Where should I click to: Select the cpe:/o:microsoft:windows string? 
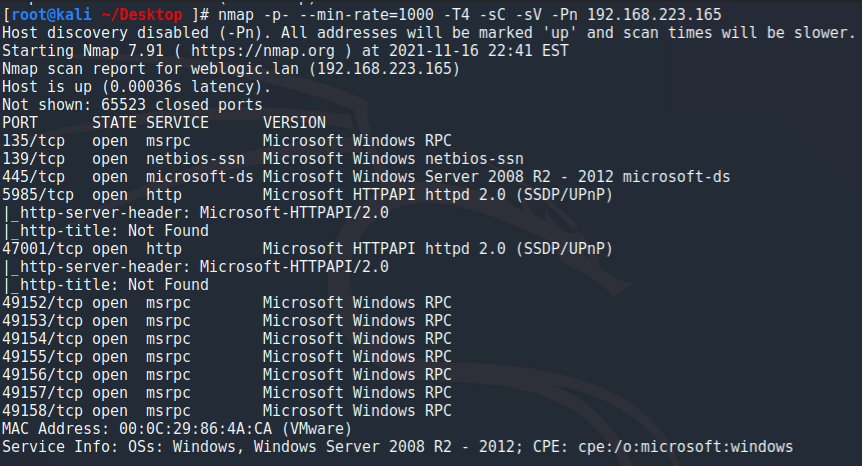point(686,447)
